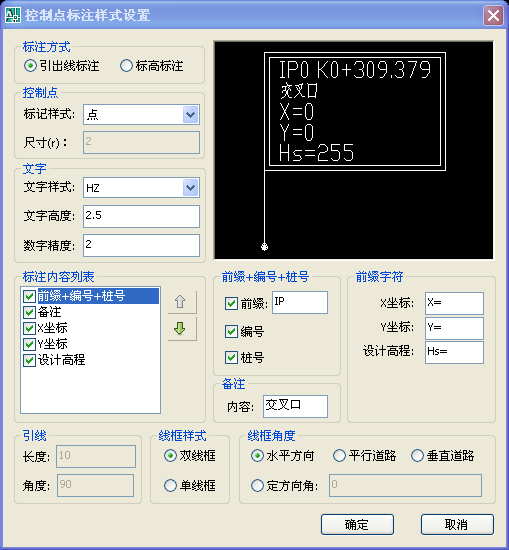
Task: Open the 标记样式 dropdown
Action: (x=190, y=114)
